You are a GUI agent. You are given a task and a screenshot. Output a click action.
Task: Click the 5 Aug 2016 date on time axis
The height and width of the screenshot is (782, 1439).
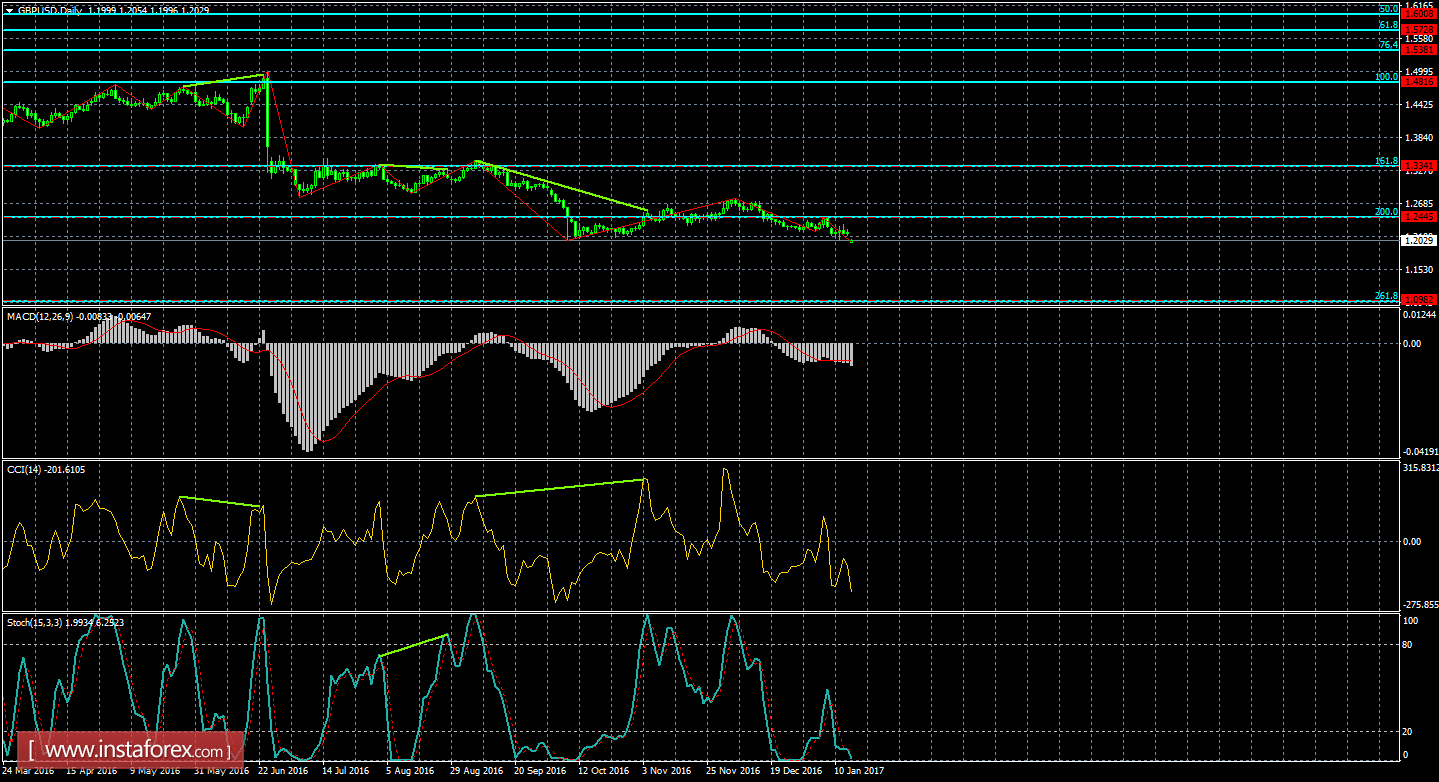[409, 771]
